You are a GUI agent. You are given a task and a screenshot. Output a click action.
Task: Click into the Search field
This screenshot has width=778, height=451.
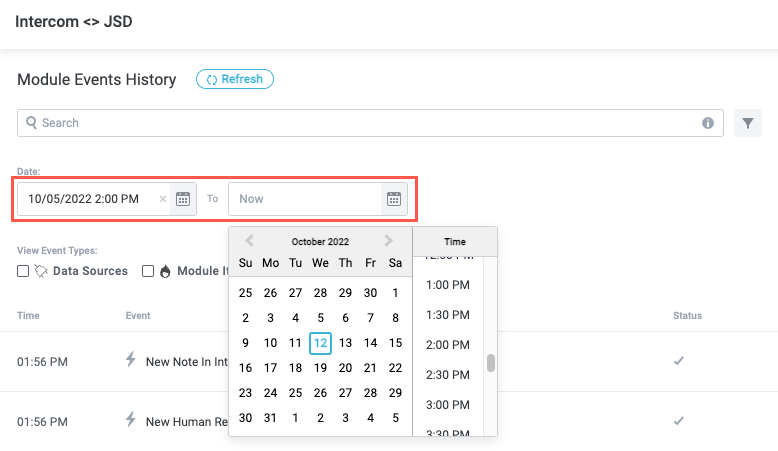(x=360, y=123)
